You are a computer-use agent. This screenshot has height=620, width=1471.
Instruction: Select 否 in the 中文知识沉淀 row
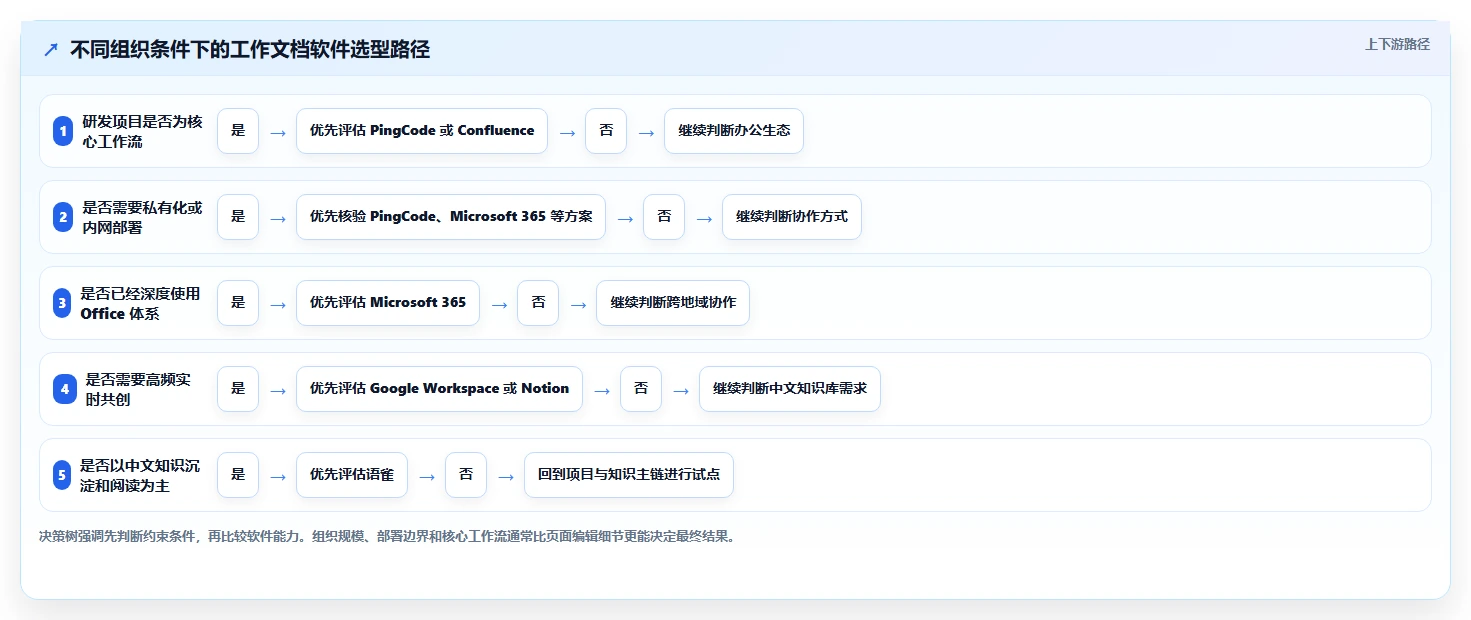click(466, 475)
